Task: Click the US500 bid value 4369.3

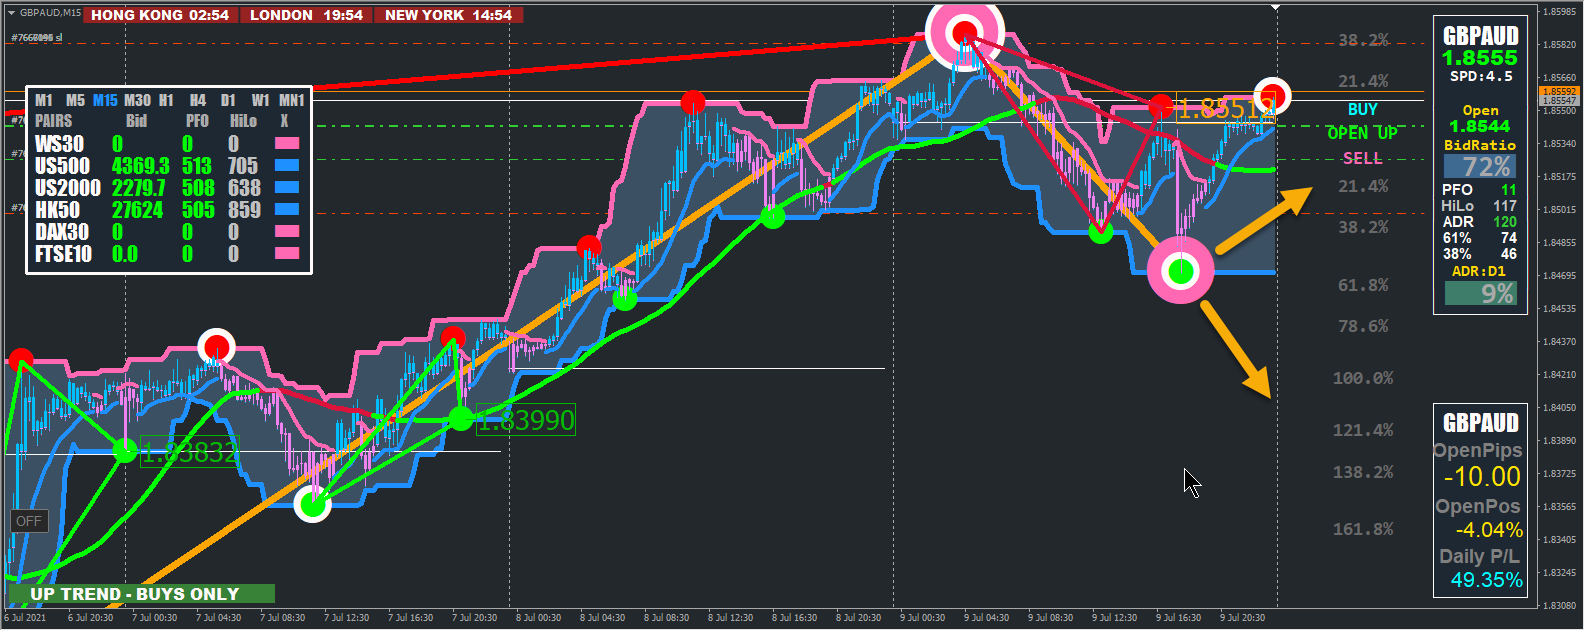Action: [x=140, y=166]
